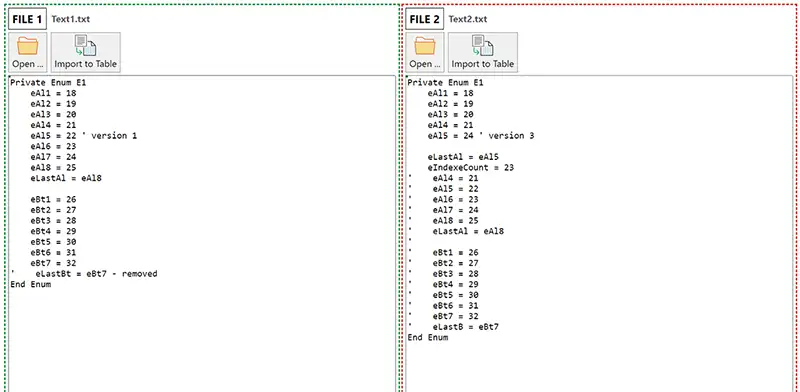Click commented 'eBt5 = 30' in FILE 2
The width and height of the screenshot is (800, 392).
[456, 295]
